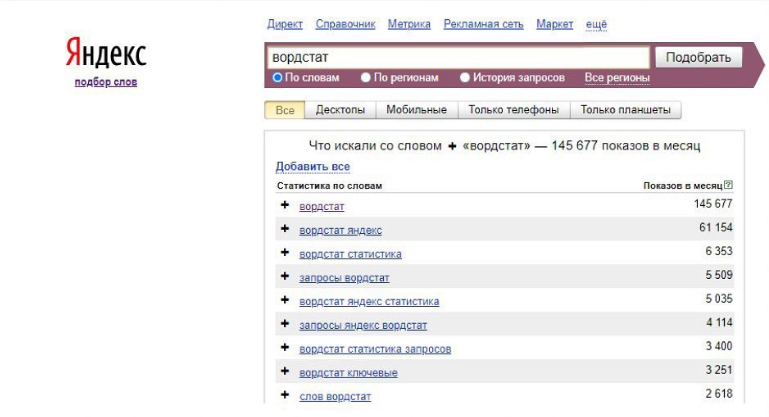Switch to the 'Десктопы' tab

340,110
